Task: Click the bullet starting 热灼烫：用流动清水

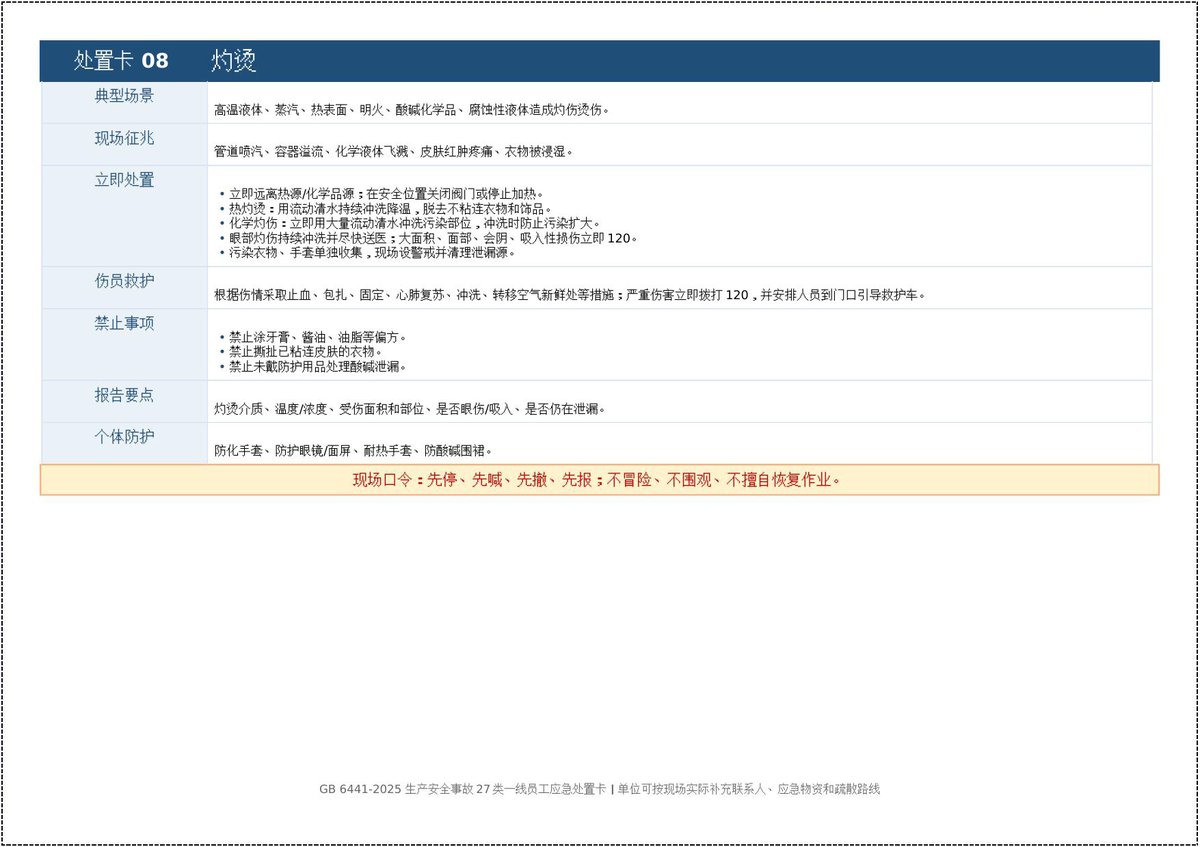Action: point(389,209)
